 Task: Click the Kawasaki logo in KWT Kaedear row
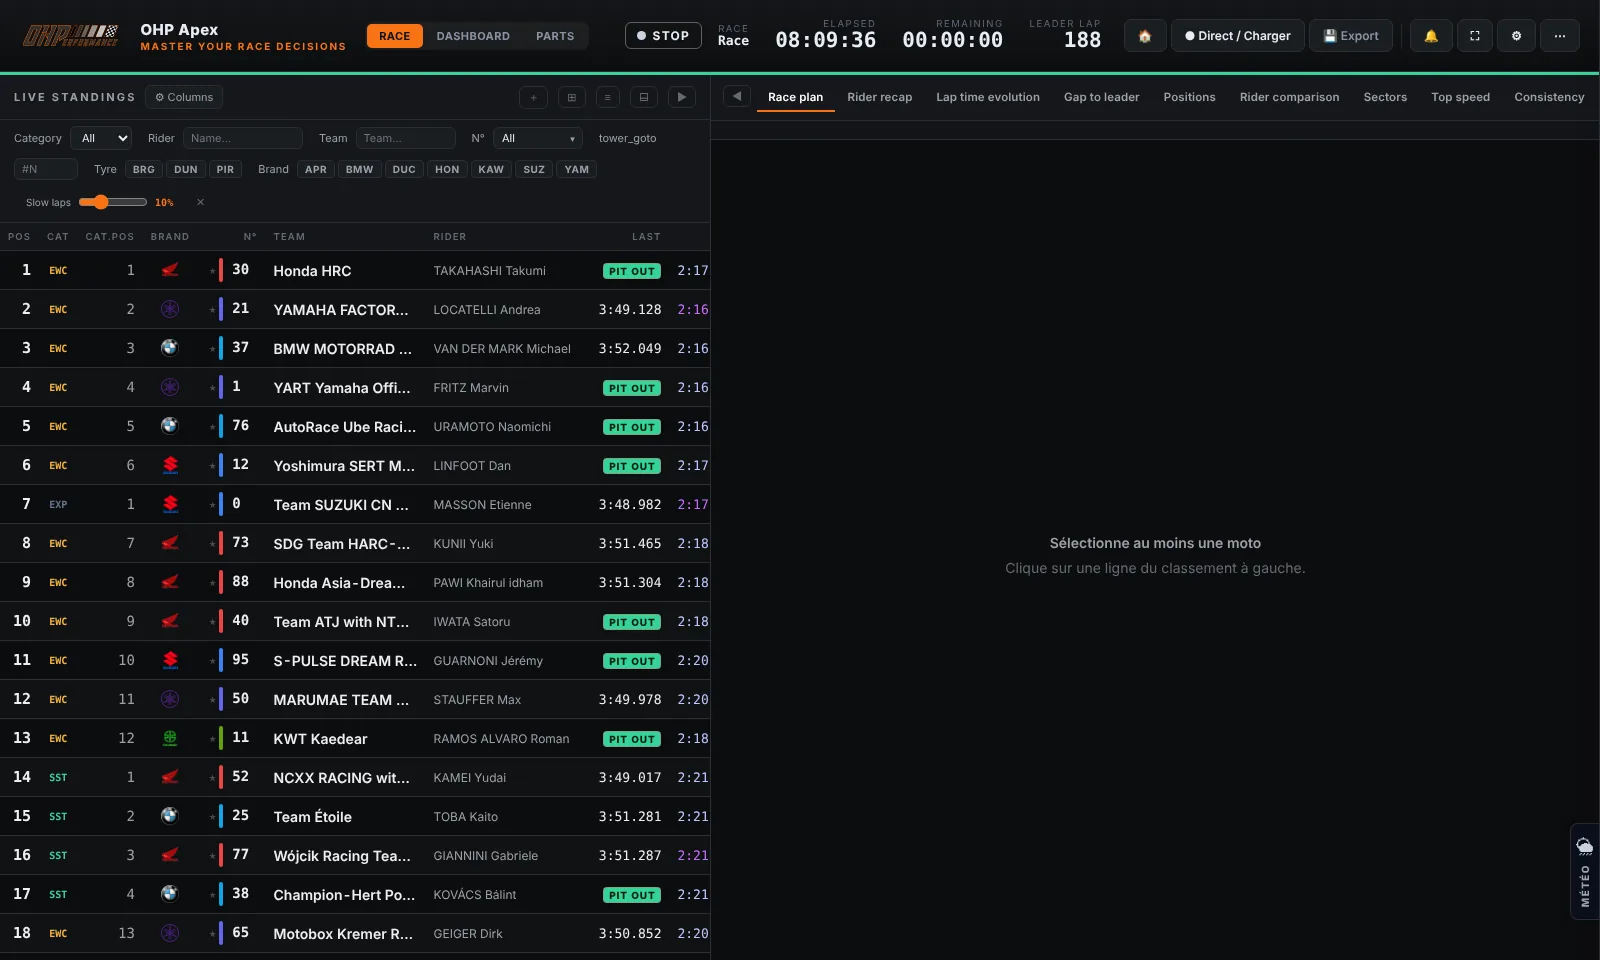(x=170, y=738)
